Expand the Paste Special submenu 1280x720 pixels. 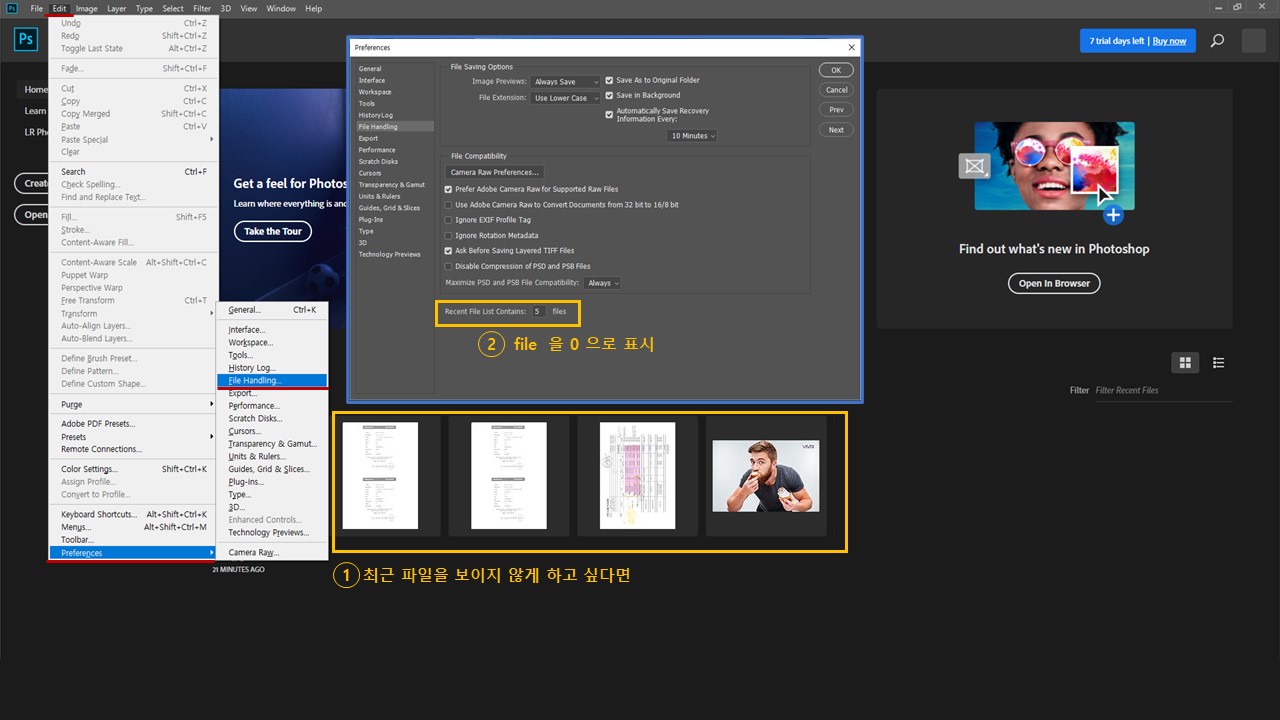coord(133,139)
